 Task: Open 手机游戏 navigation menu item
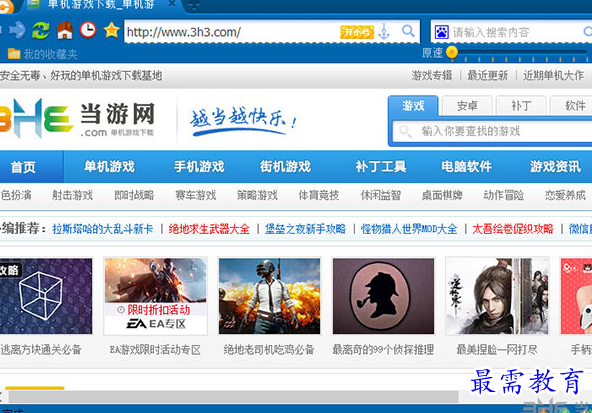coord(199,166)
